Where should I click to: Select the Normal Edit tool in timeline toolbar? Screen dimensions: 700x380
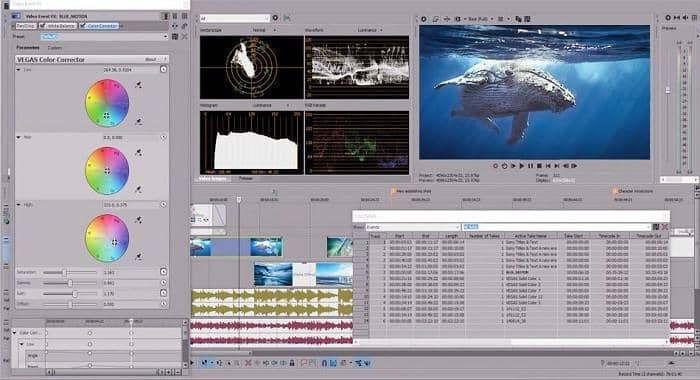(x=204, y=363)
